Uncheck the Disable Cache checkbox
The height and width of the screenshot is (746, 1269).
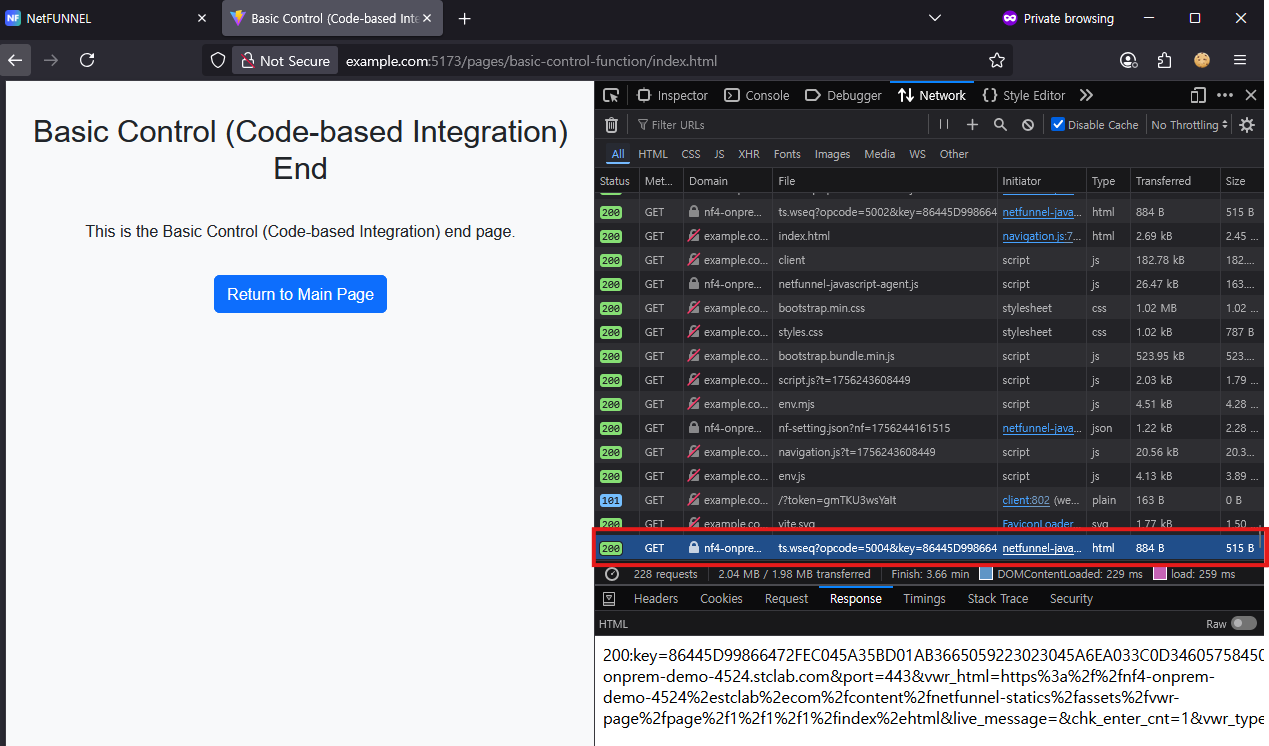click(1058, 125)
